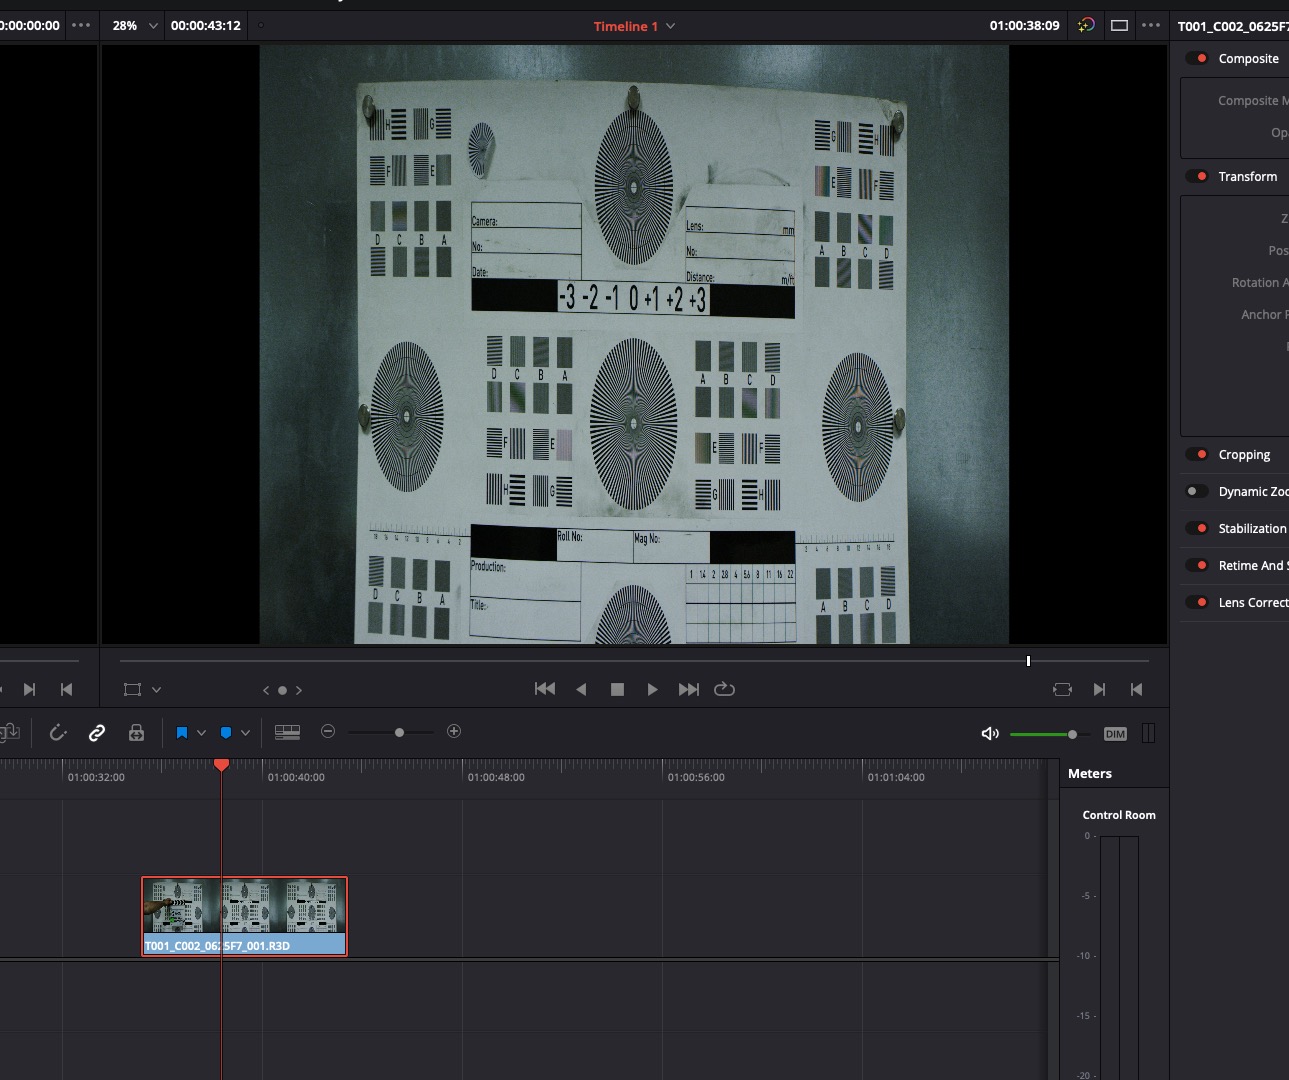Click the insert clip icon at toolbar edge
This screenshot has height=1080, width=1289.
pyautogui.click(x=10, y=733)
